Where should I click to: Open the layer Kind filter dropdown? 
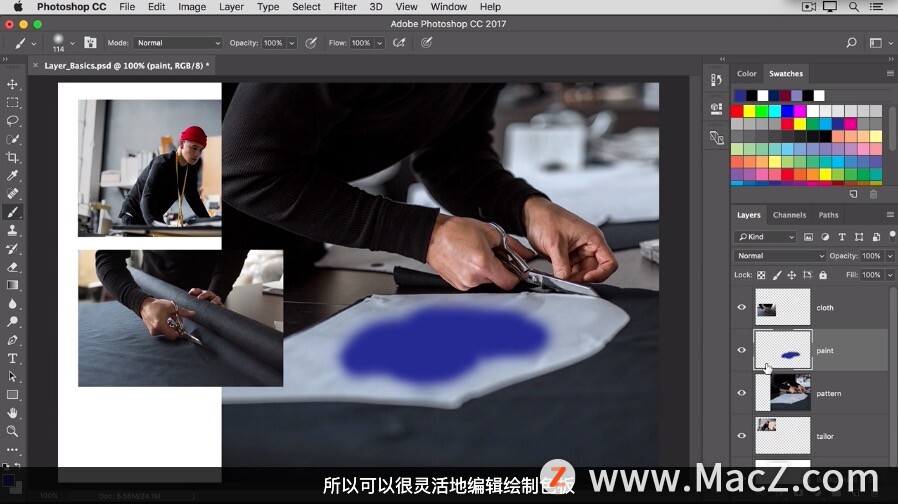(766, 237)
